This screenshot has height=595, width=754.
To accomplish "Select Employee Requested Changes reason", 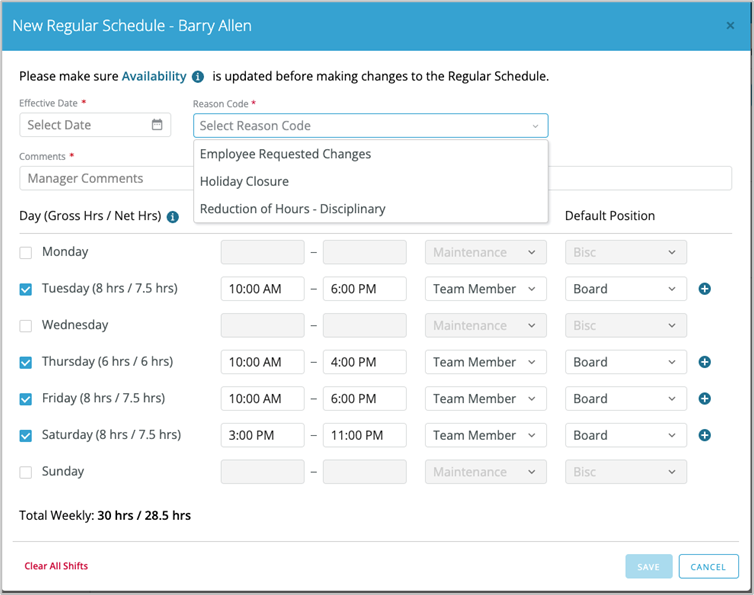I will tap(285, 154).
